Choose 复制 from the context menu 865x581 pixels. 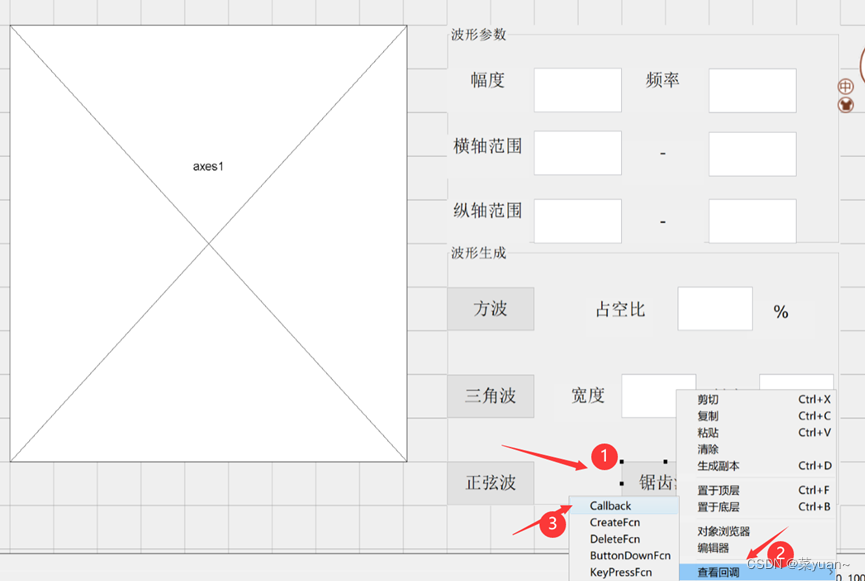(708, 415)
